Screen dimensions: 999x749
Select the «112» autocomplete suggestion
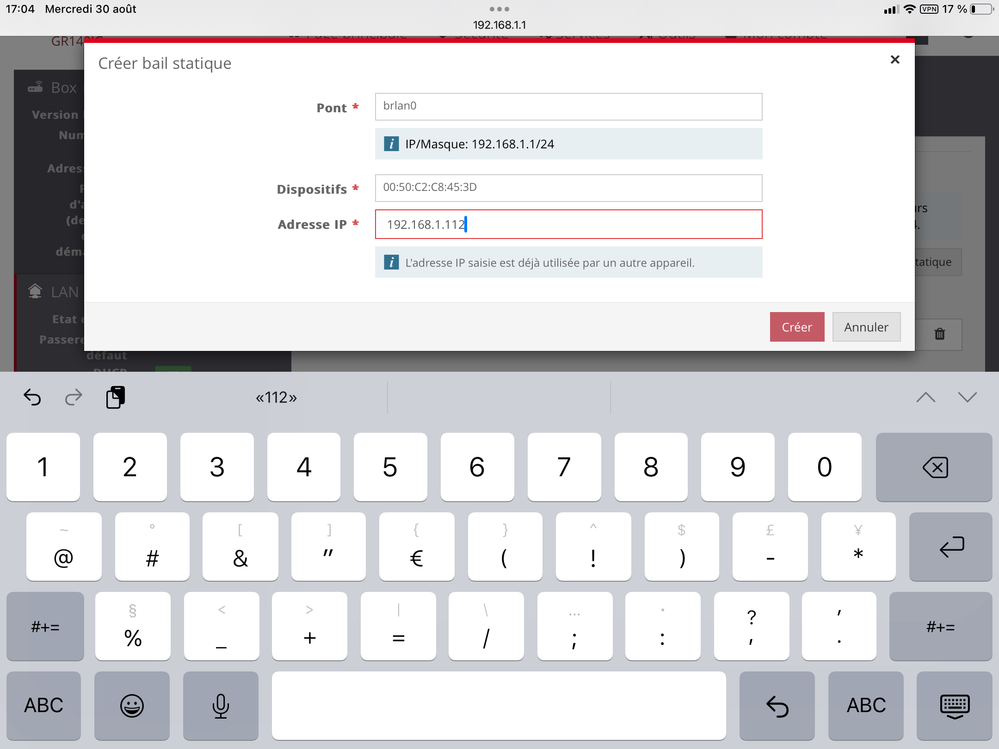pos(276,398)
